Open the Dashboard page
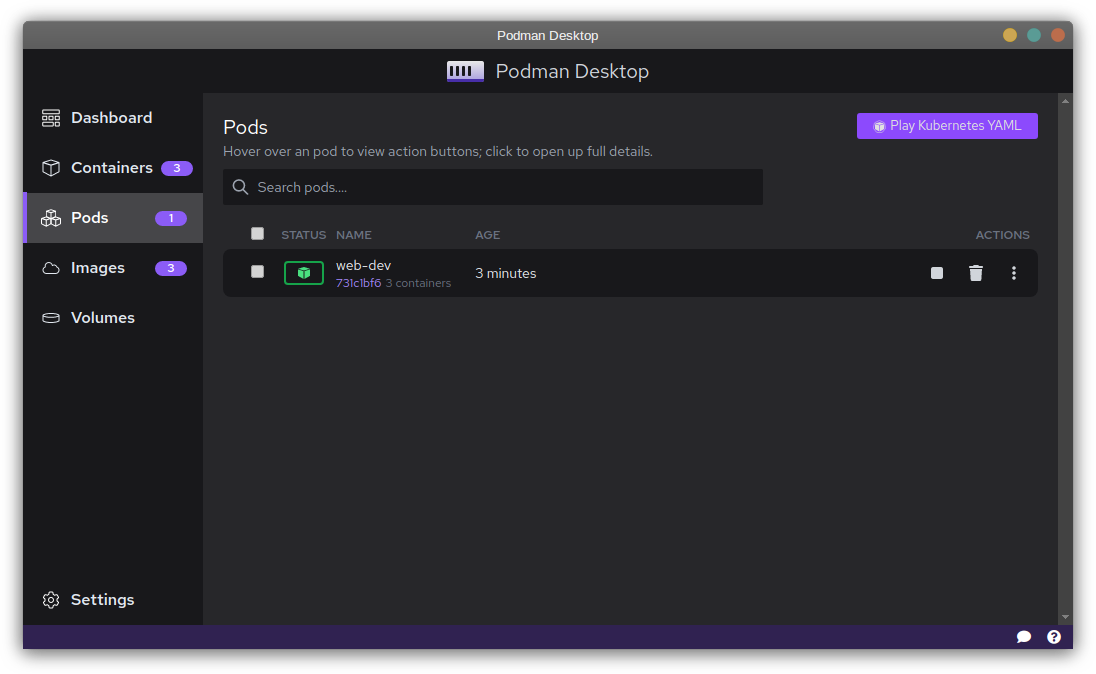The image size is (1096, 674). [x=111, y=118]
